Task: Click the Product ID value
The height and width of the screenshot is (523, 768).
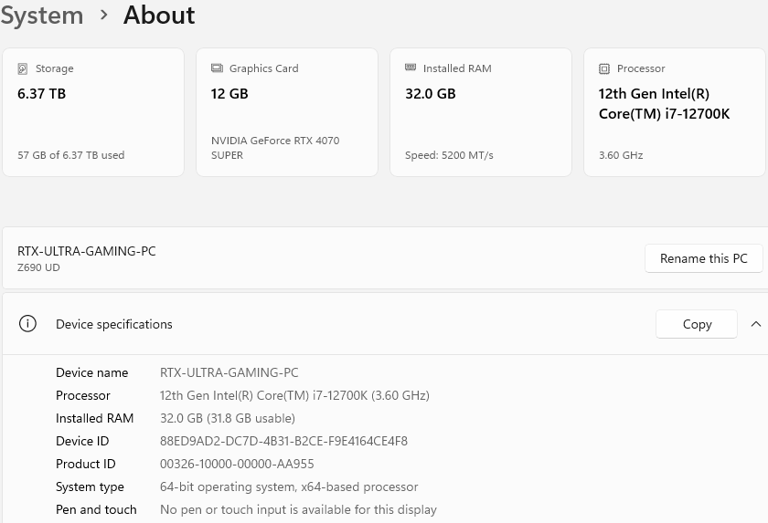Action: [237, 464]
